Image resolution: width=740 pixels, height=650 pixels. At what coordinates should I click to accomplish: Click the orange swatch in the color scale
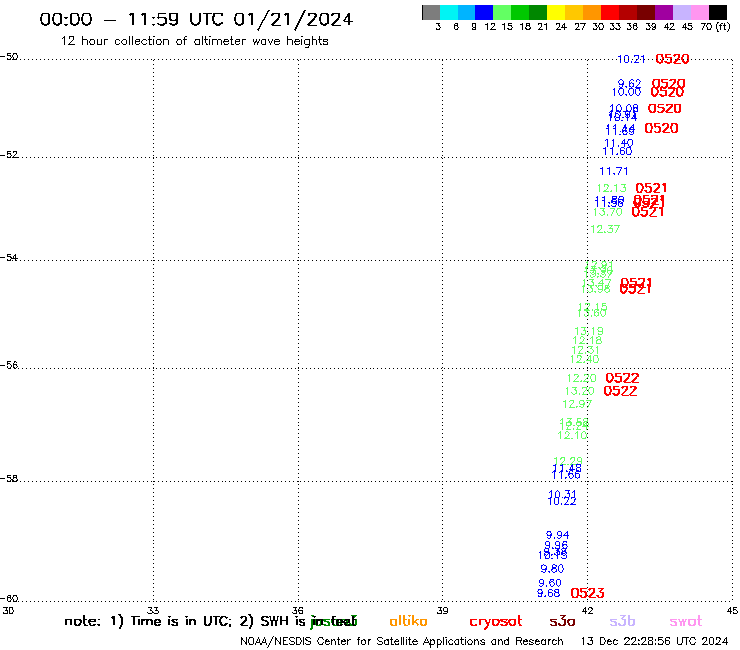592,12
